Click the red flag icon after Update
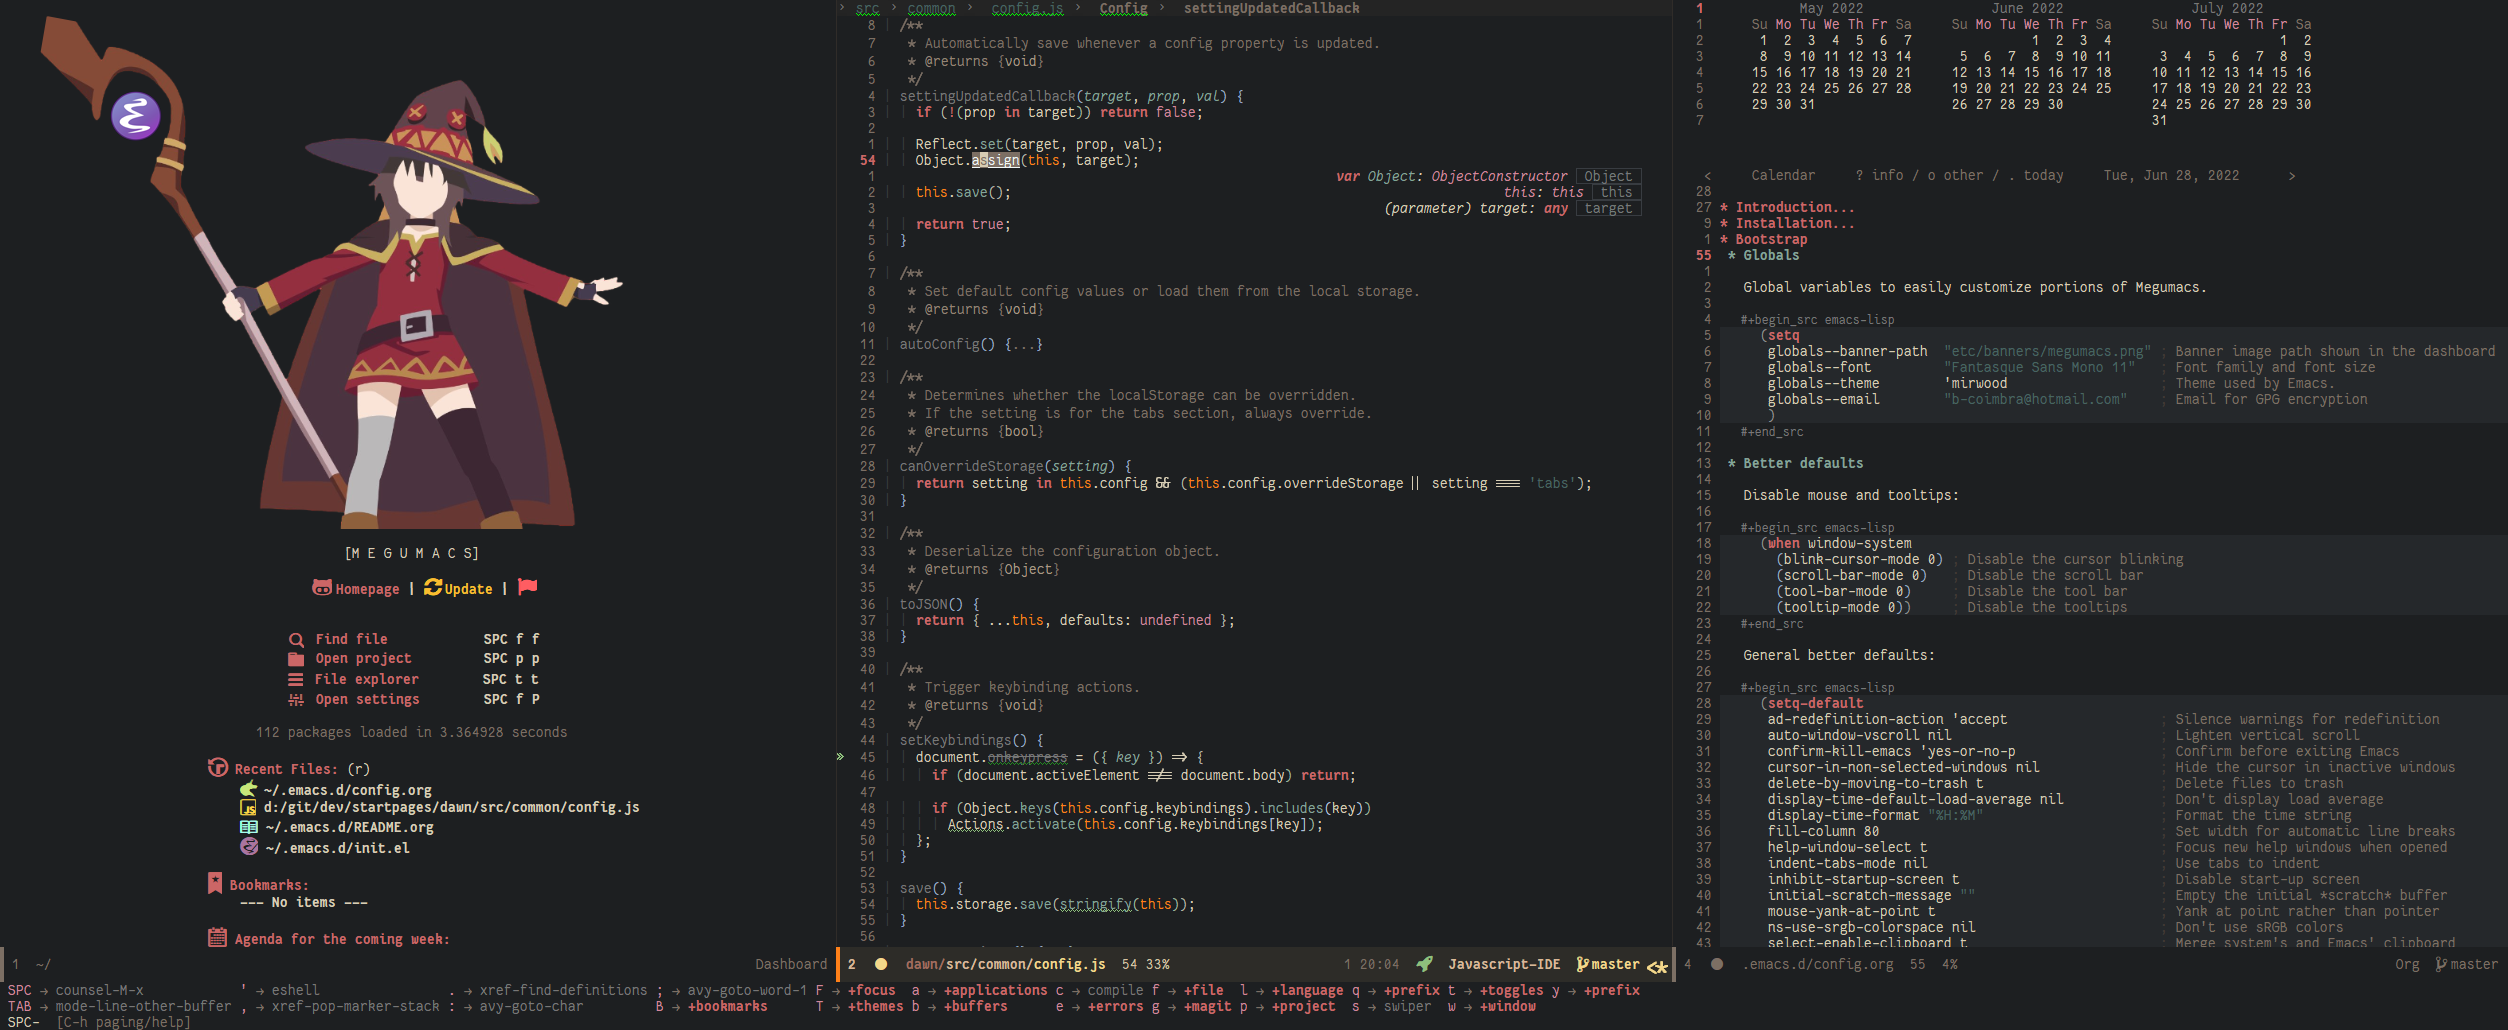This screenshot has width=2508, height=1030. (x=528, y=587)
